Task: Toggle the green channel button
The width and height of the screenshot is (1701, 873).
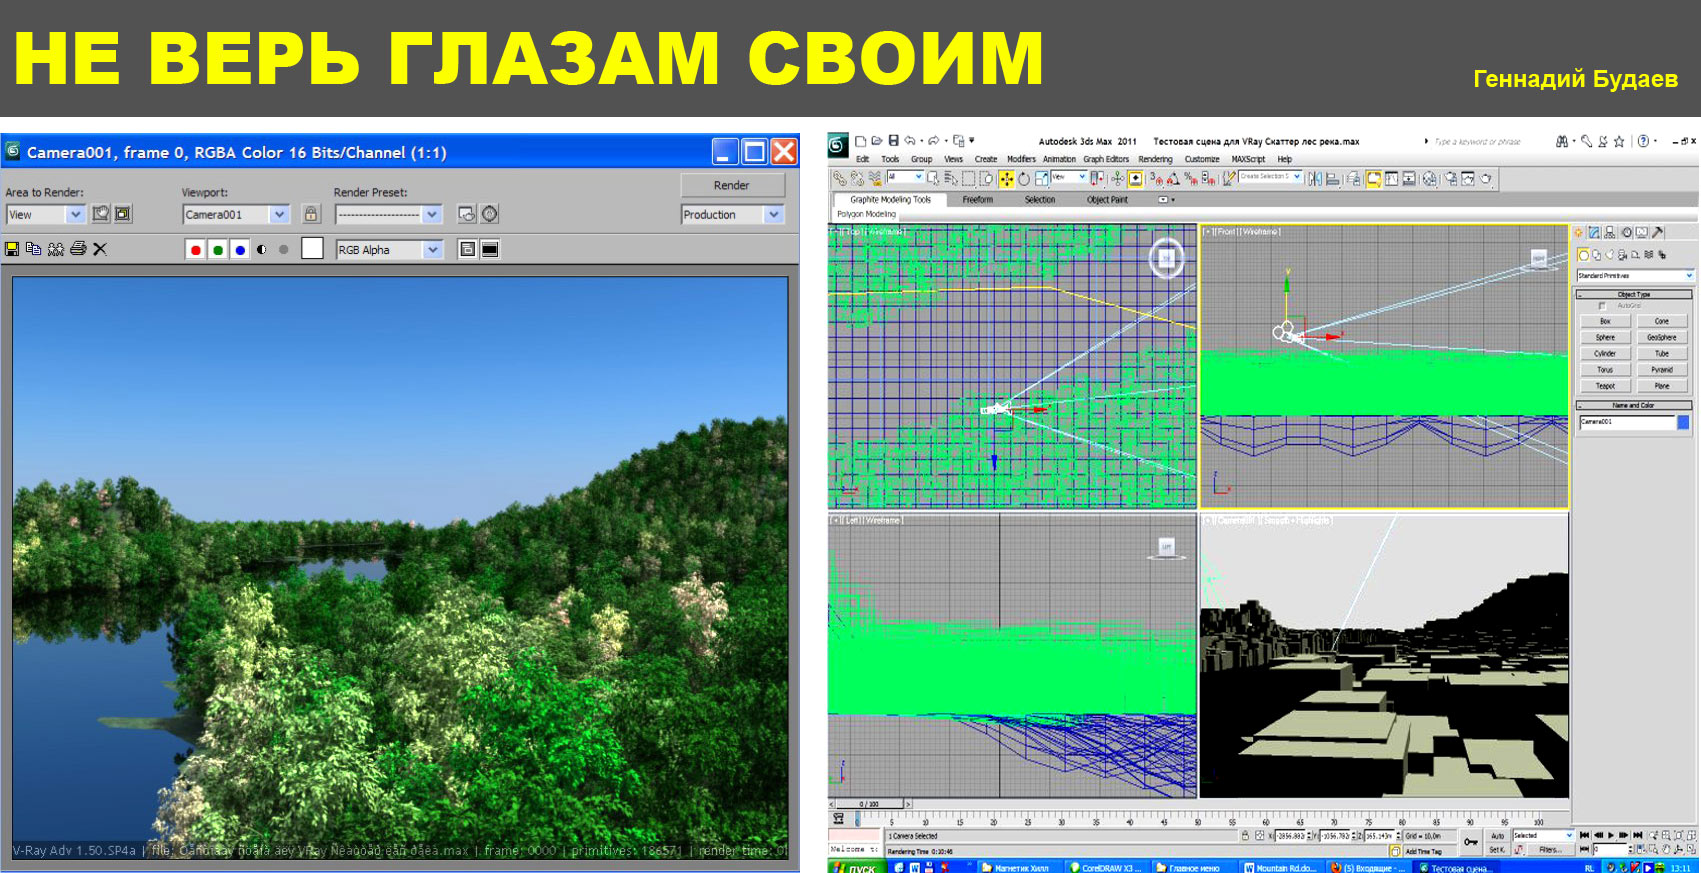Action: [x=218, y=250]
